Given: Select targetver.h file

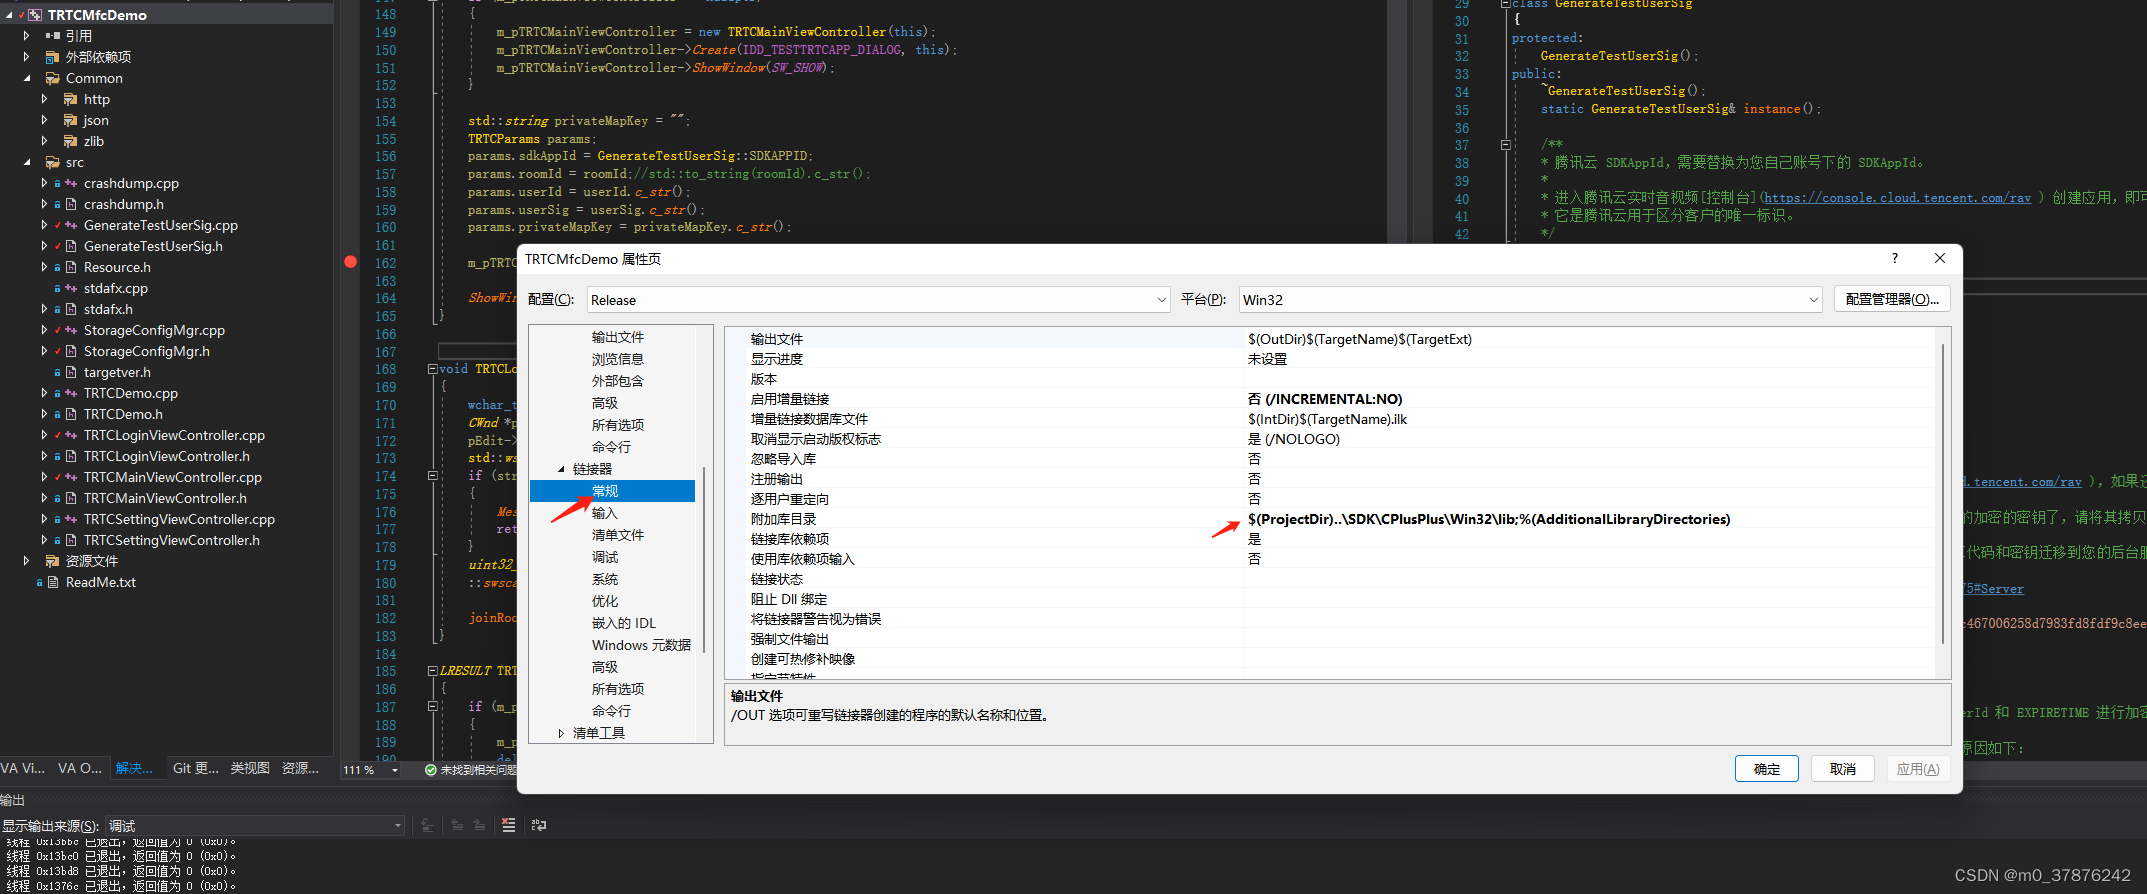Looking at the screenshot, I should coord(117,372).
